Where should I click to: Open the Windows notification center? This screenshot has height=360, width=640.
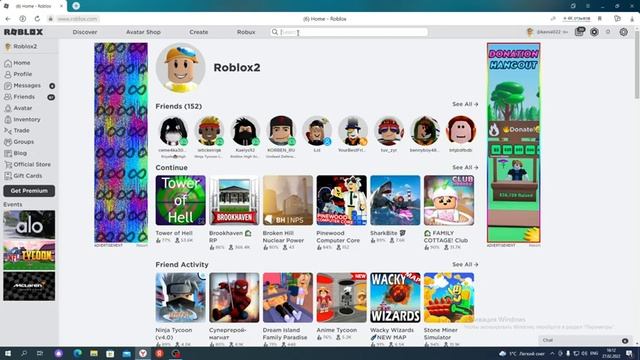coord(630,353)
